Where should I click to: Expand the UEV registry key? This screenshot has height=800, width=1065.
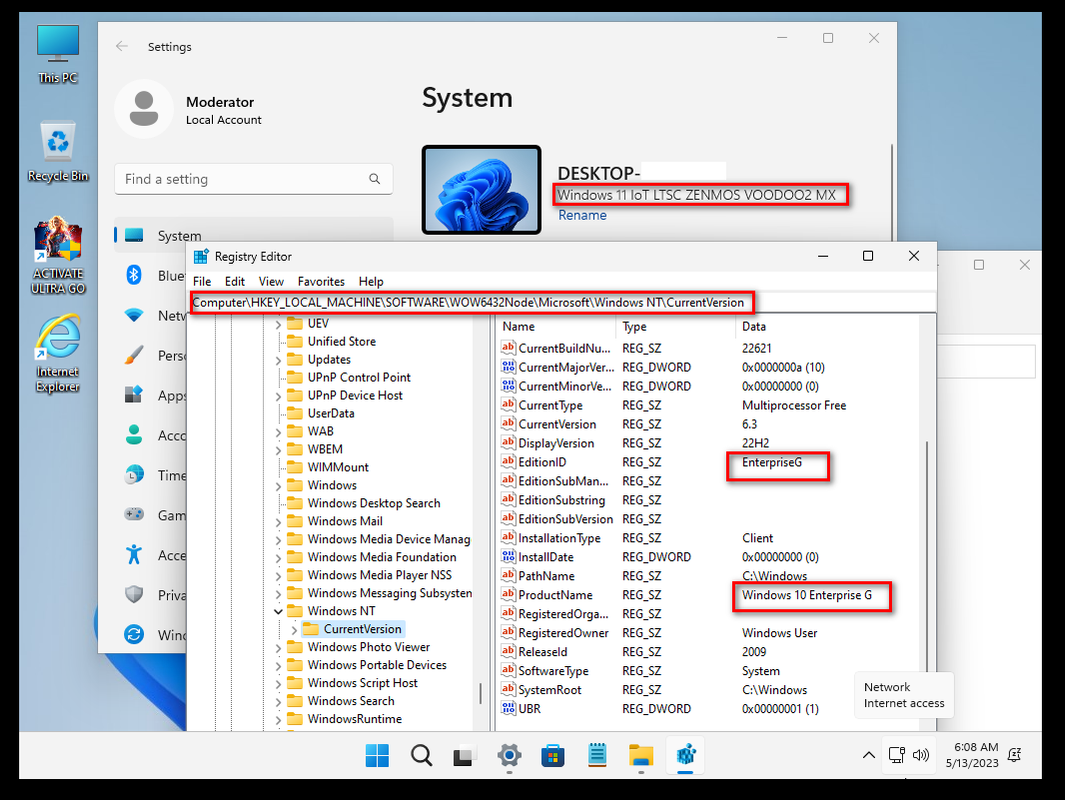click(278, 324)
